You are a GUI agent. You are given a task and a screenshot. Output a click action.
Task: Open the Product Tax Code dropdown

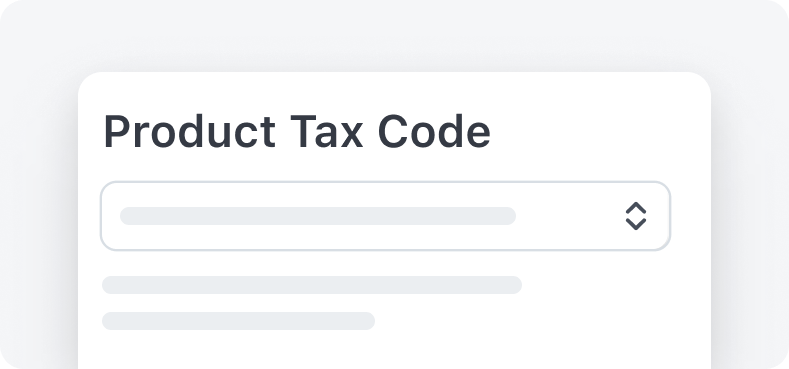[x=385, y=216]
